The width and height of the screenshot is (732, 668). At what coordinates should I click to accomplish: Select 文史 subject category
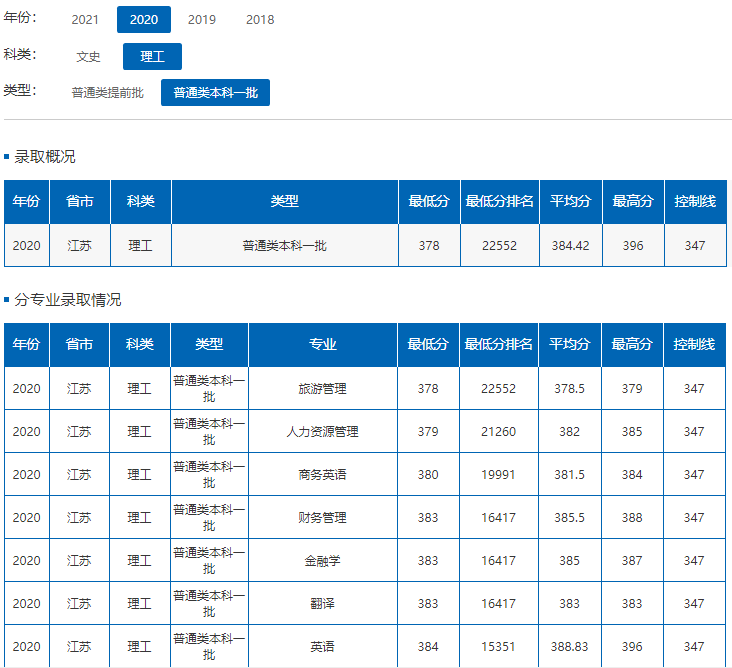point(89,57)
